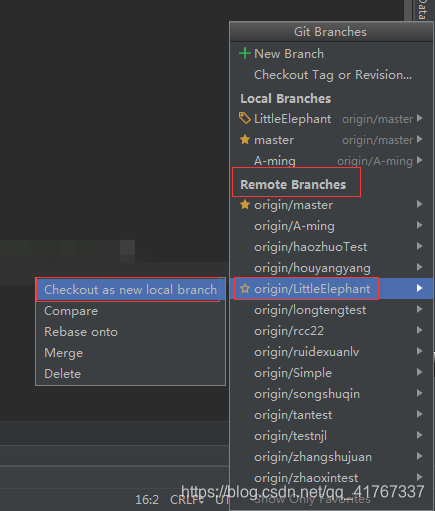Toggle the outlined star on origin/LittleElephant
The image size is (435, 511).
tap(245, 288)
